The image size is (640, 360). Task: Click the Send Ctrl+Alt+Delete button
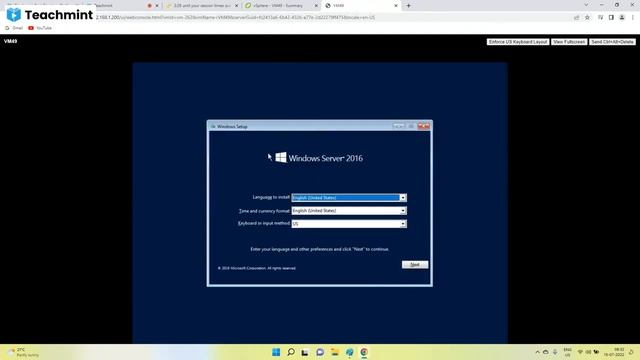click(612, 42)
